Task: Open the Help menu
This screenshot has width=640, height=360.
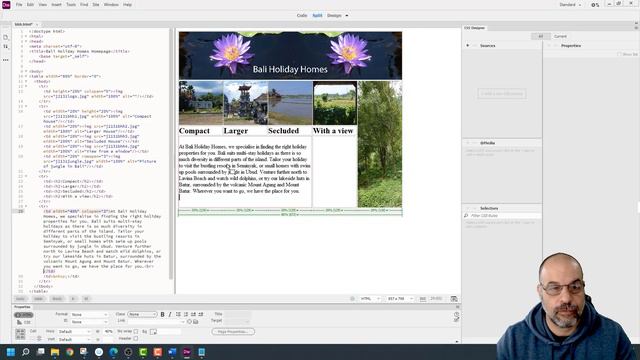Action: point(127,4)
